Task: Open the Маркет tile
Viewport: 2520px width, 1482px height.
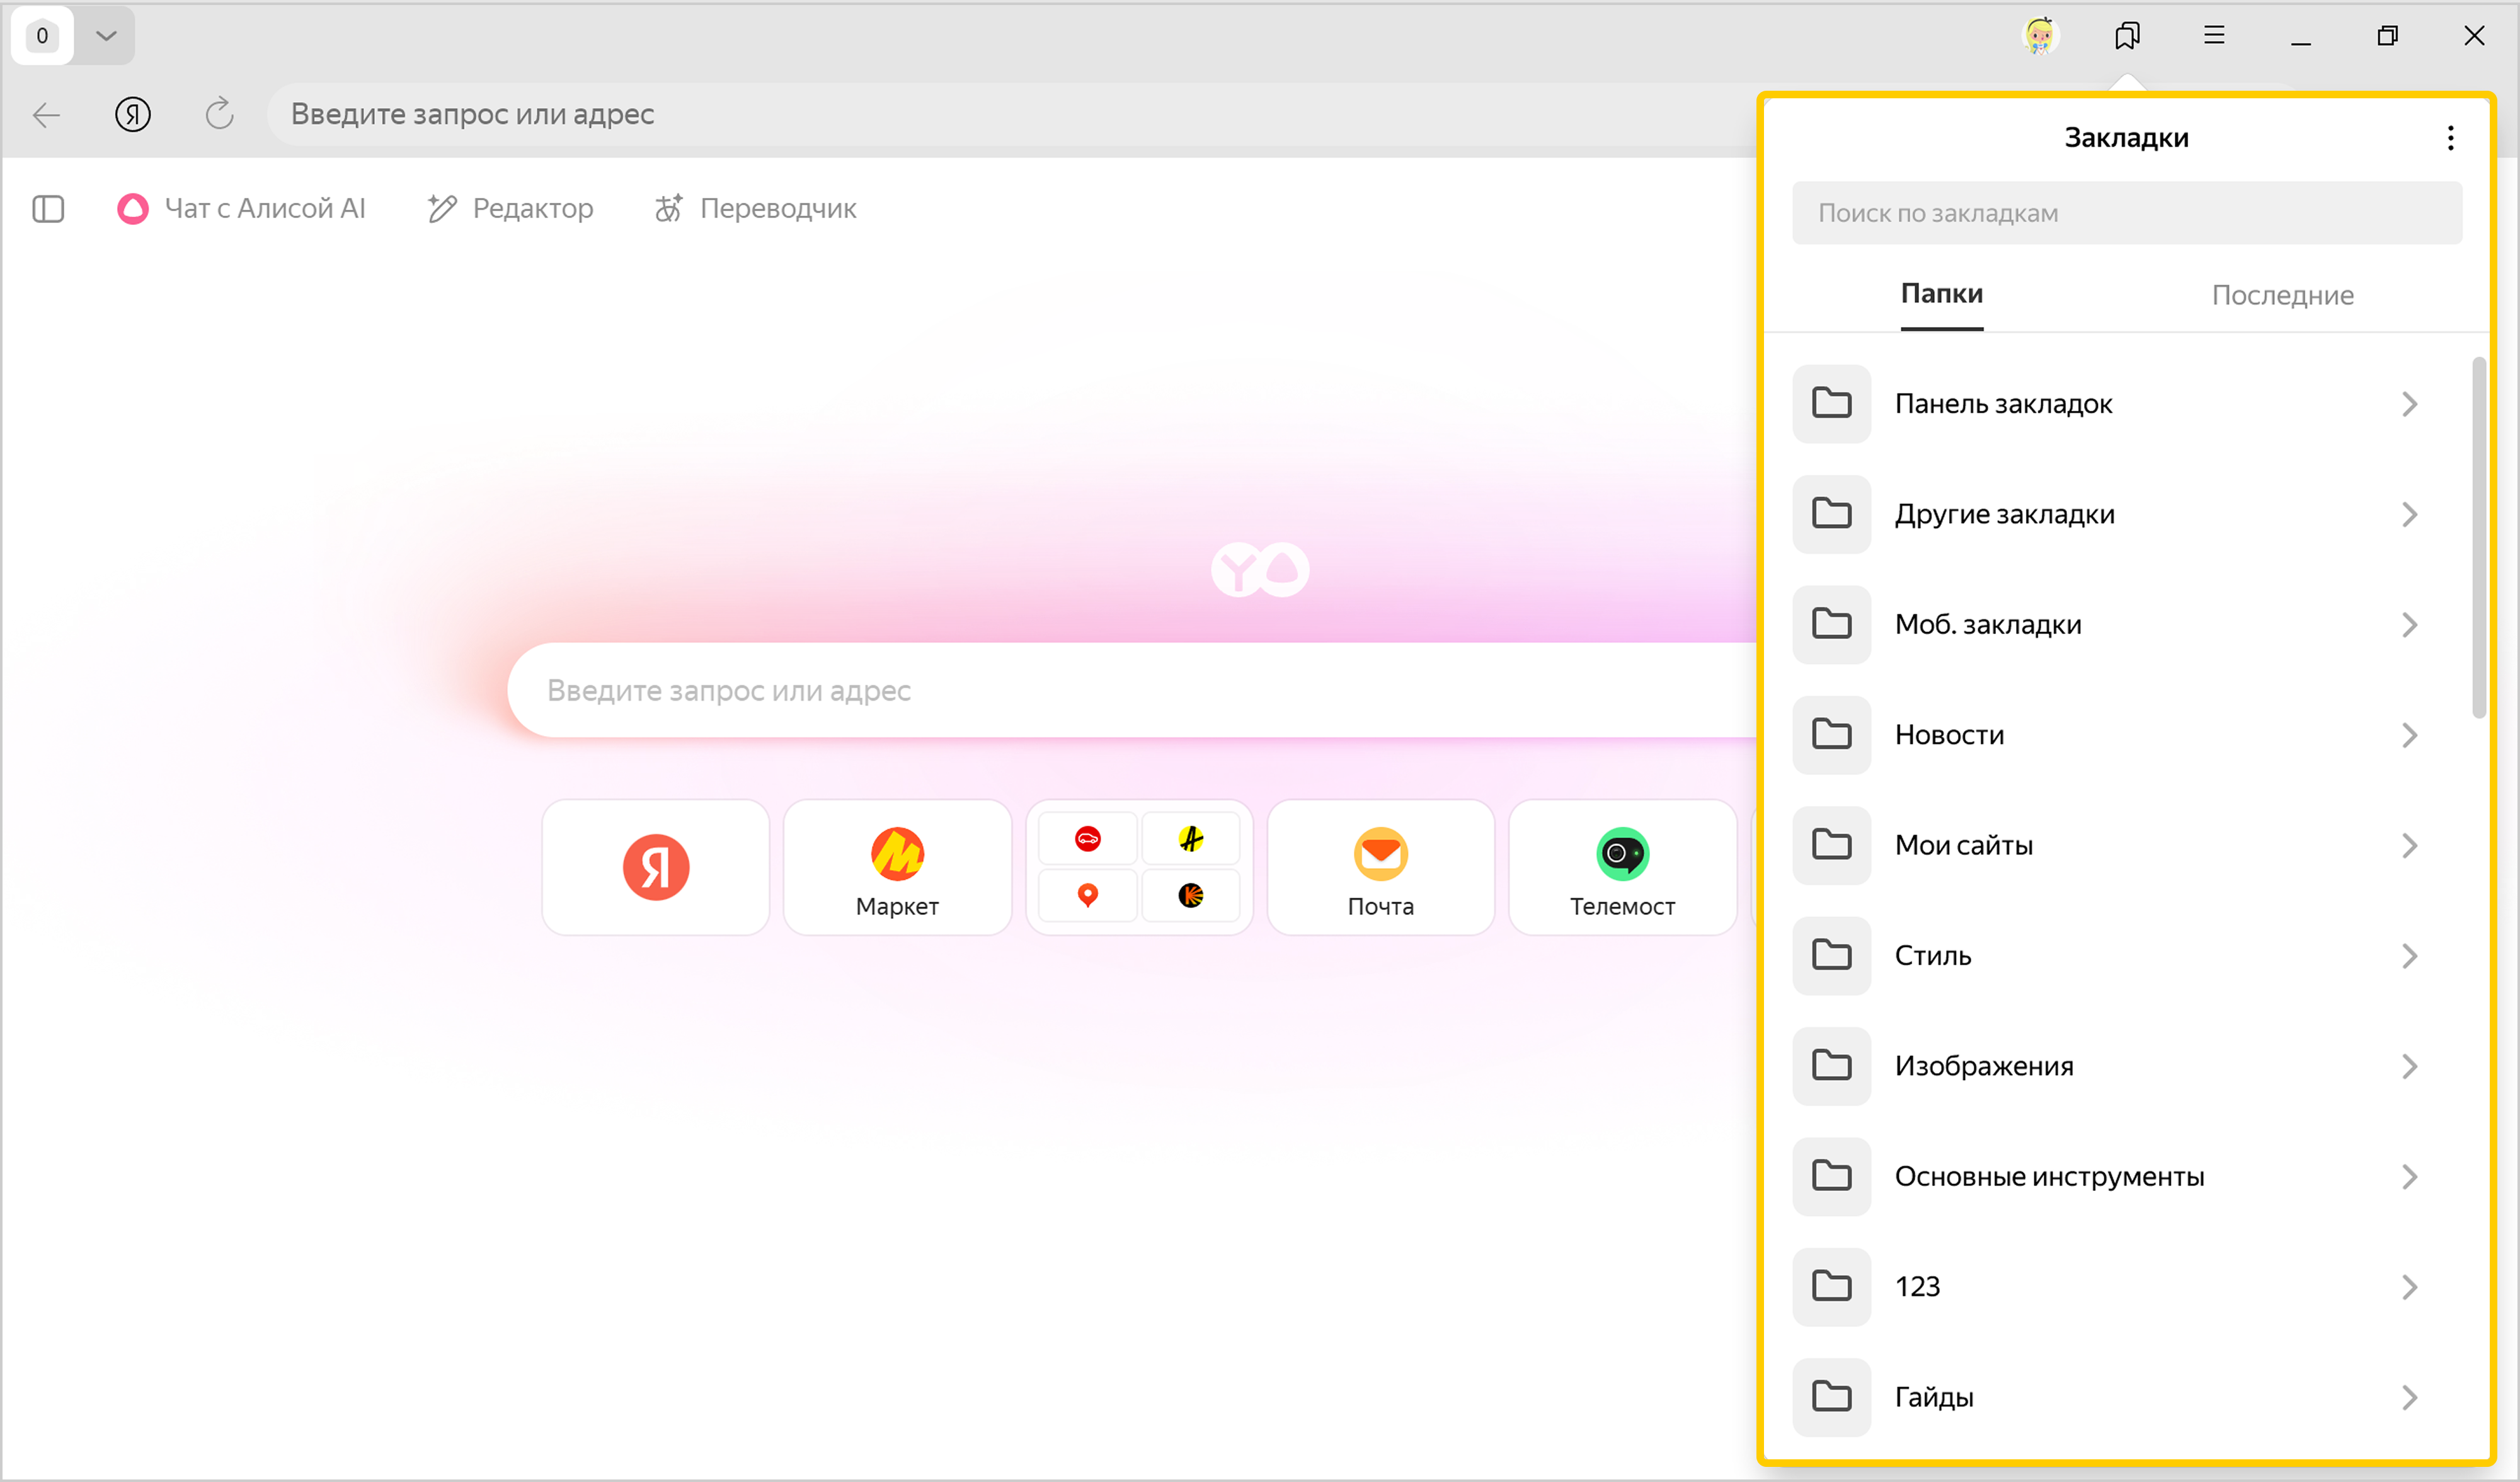Action: pyautogui.click(x=897, y=867)
